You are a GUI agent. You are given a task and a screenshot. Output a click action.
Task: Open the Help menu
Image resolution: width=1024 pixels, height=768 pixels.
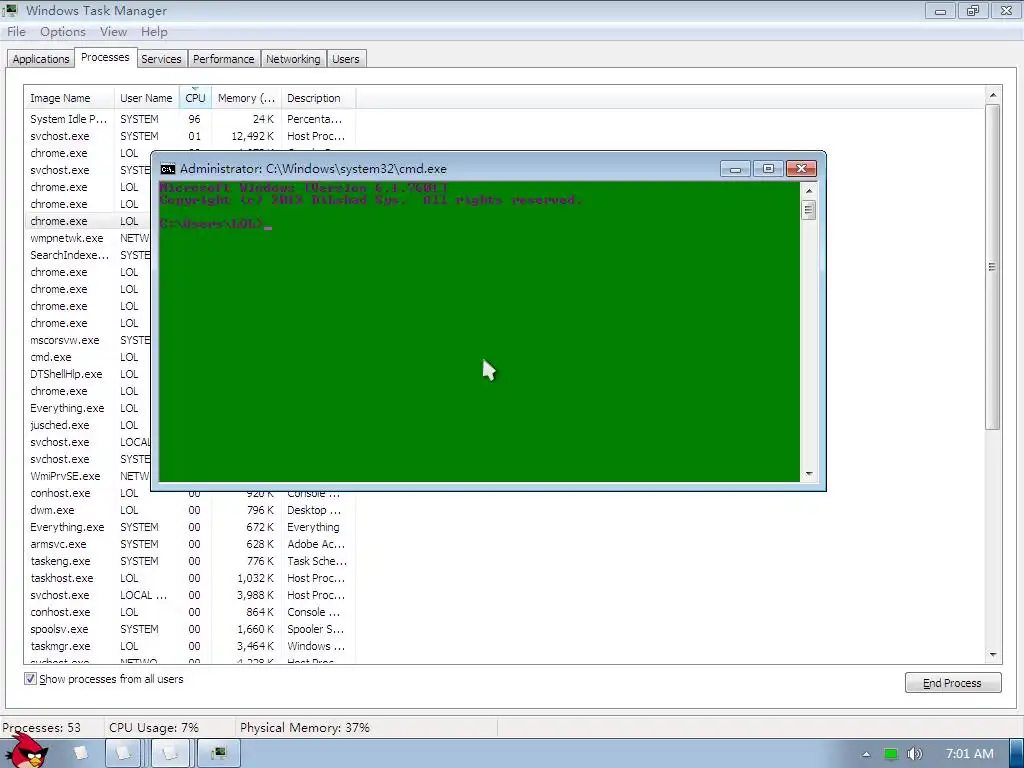154,32
